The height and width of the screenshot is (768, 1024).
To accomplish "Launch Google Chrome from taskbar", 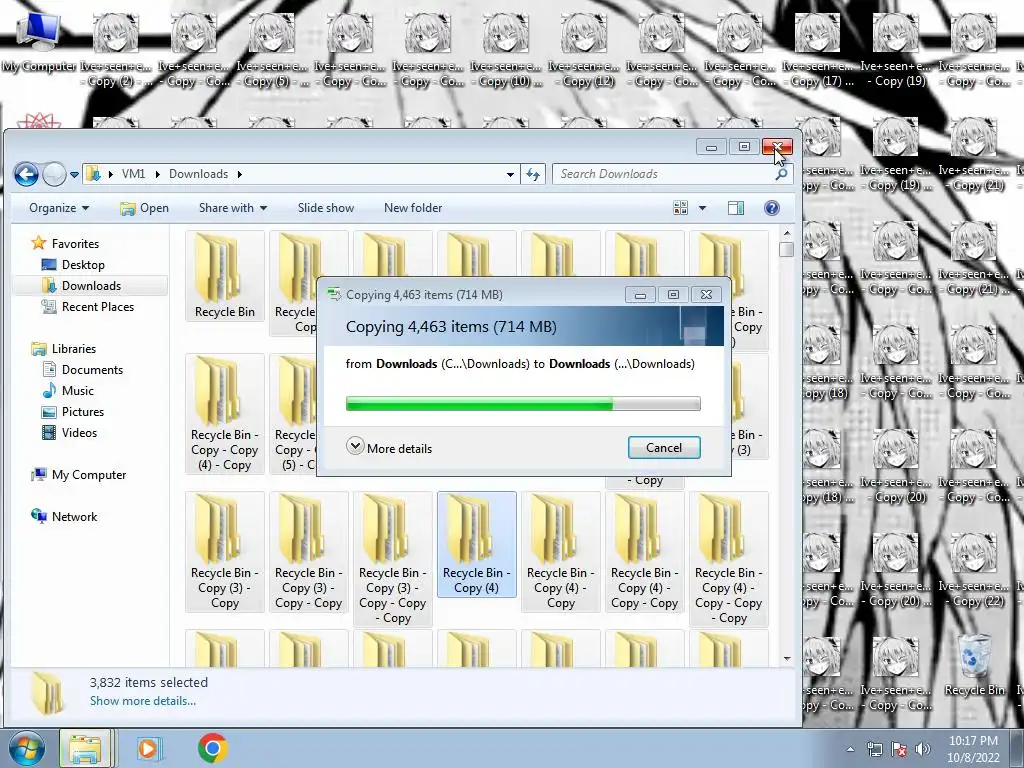I will tap(213, 748).
